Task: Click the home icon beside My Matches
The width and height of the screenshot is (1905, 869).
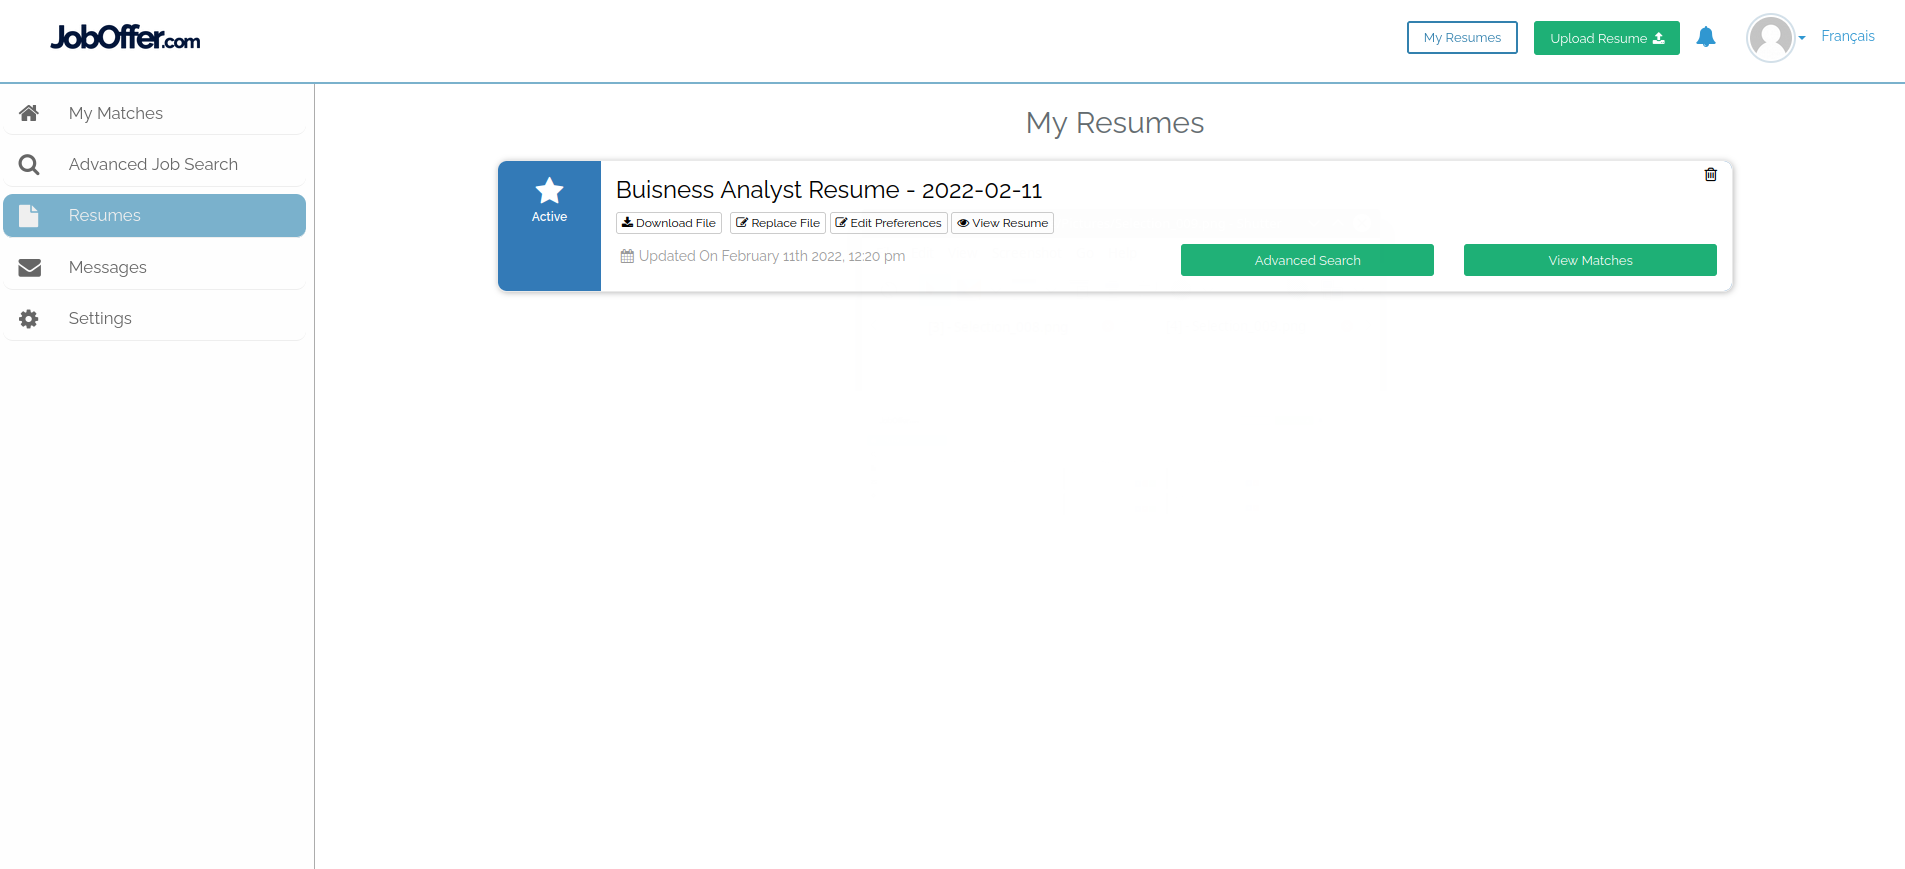Action: coord(29,113)
